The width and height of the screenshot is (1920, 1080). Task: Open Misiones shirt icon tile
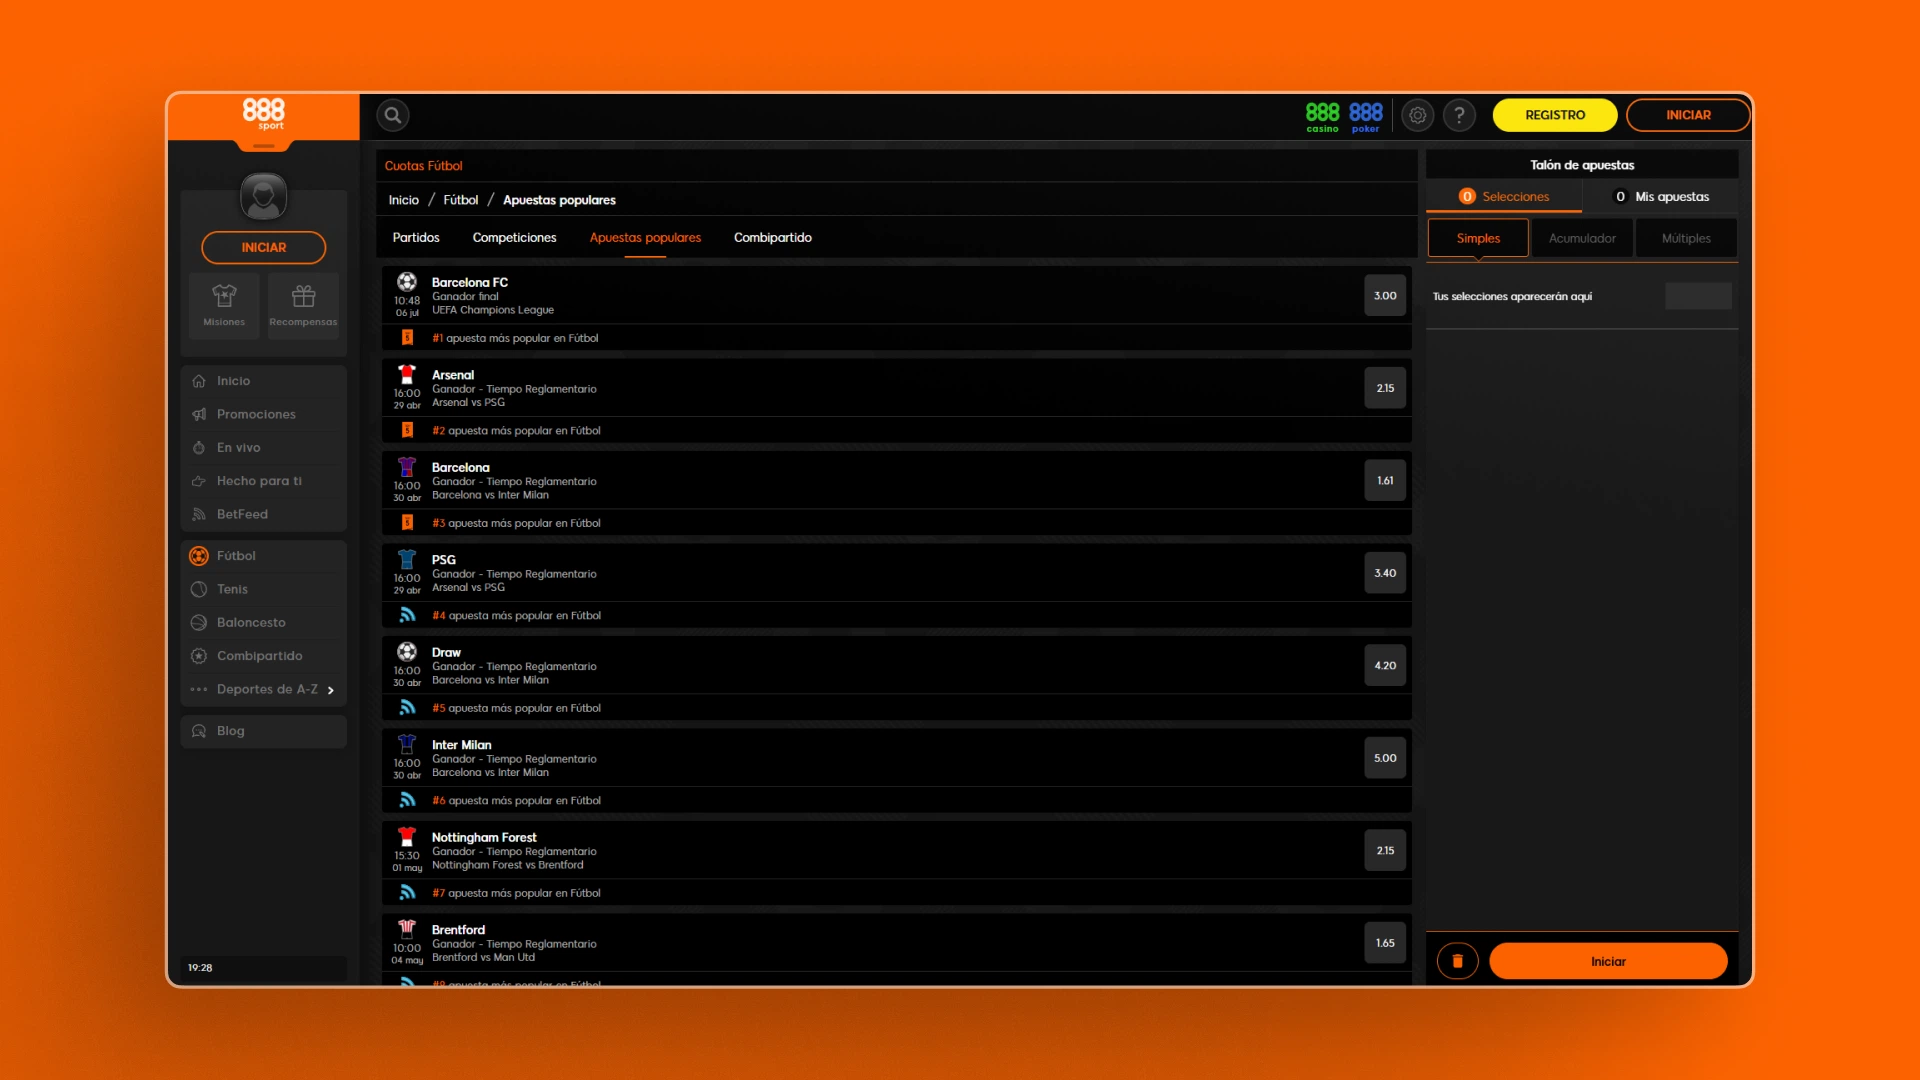point(224,306)
